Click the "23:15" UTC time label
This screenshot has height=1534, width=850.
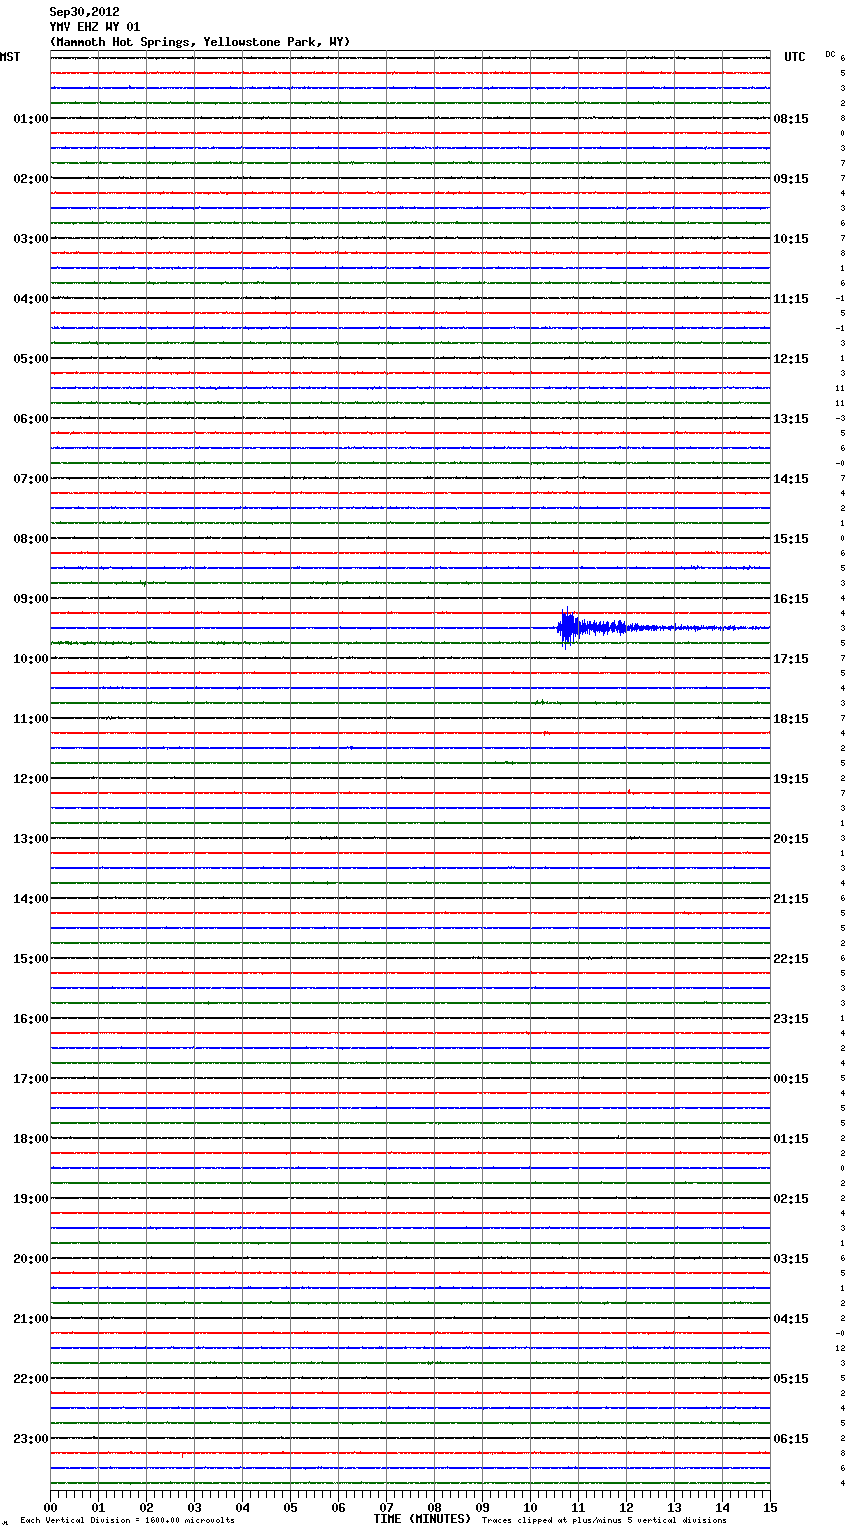791,1019
